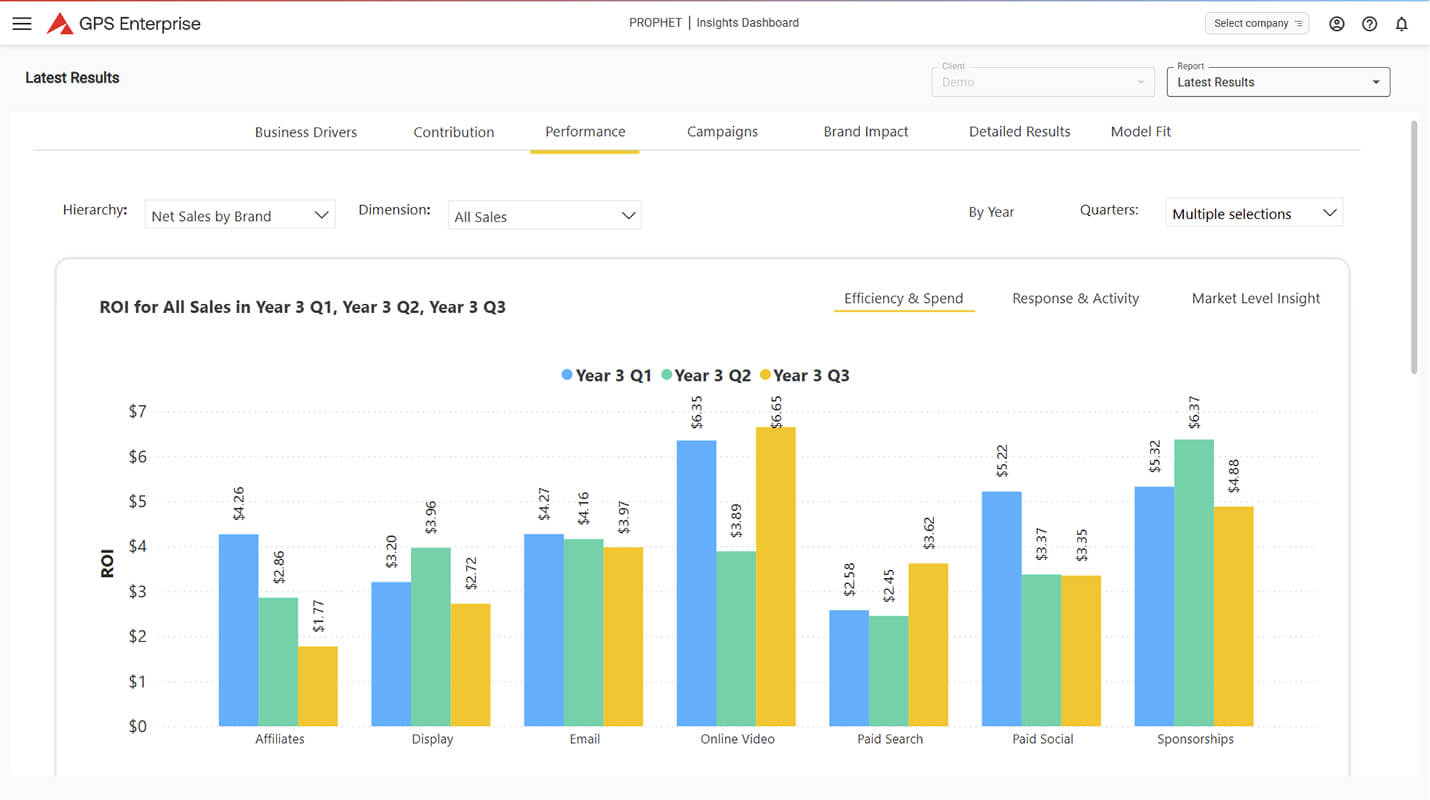Viewport: 1430px width, 800px height.
Task: Go to the Campaigns tab
Action: pos(722,132)
